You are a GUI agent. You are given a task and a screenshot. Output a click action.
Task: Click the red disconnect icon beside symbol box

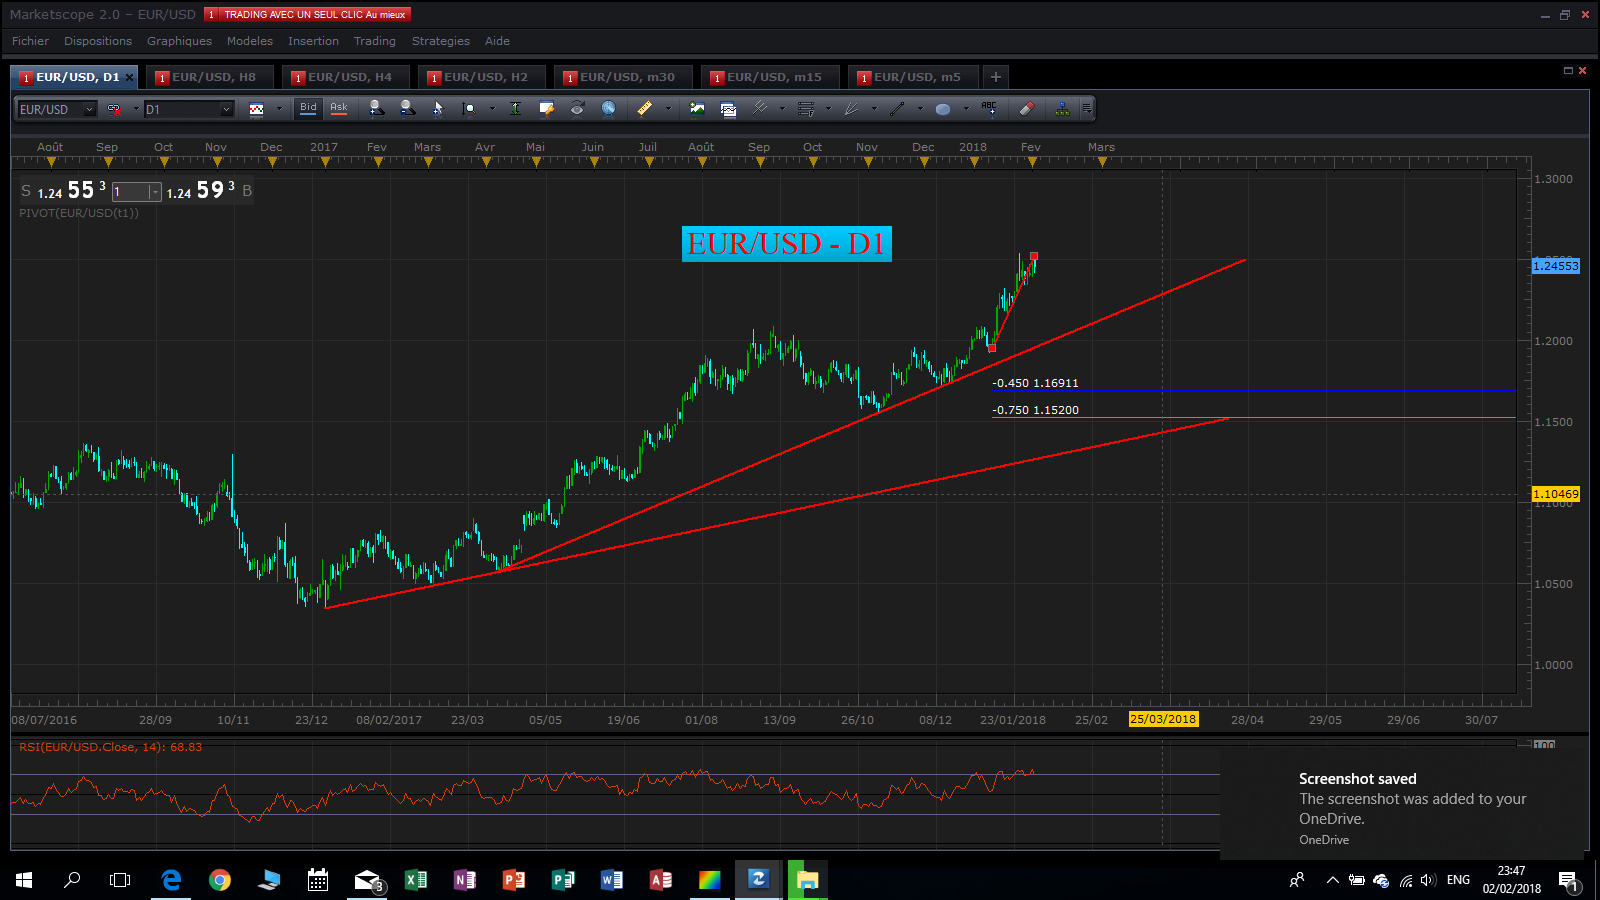pyautogui.click(x=115, y=109)
